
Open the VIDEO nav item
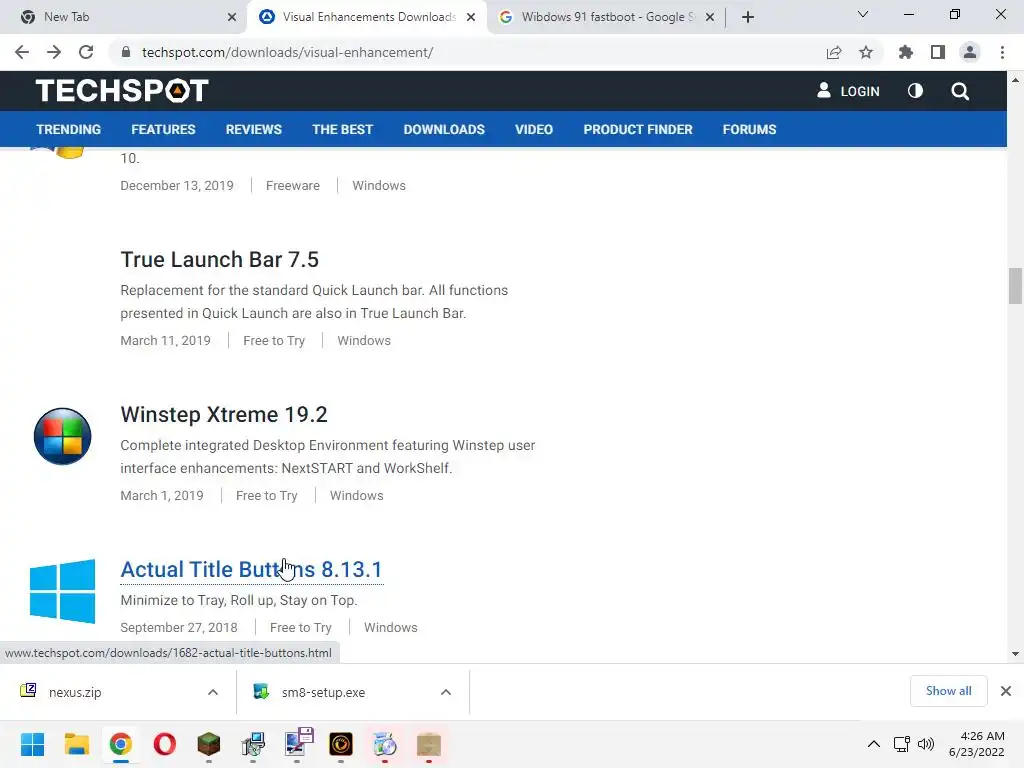pyautogui.click(x=534, y=129)
